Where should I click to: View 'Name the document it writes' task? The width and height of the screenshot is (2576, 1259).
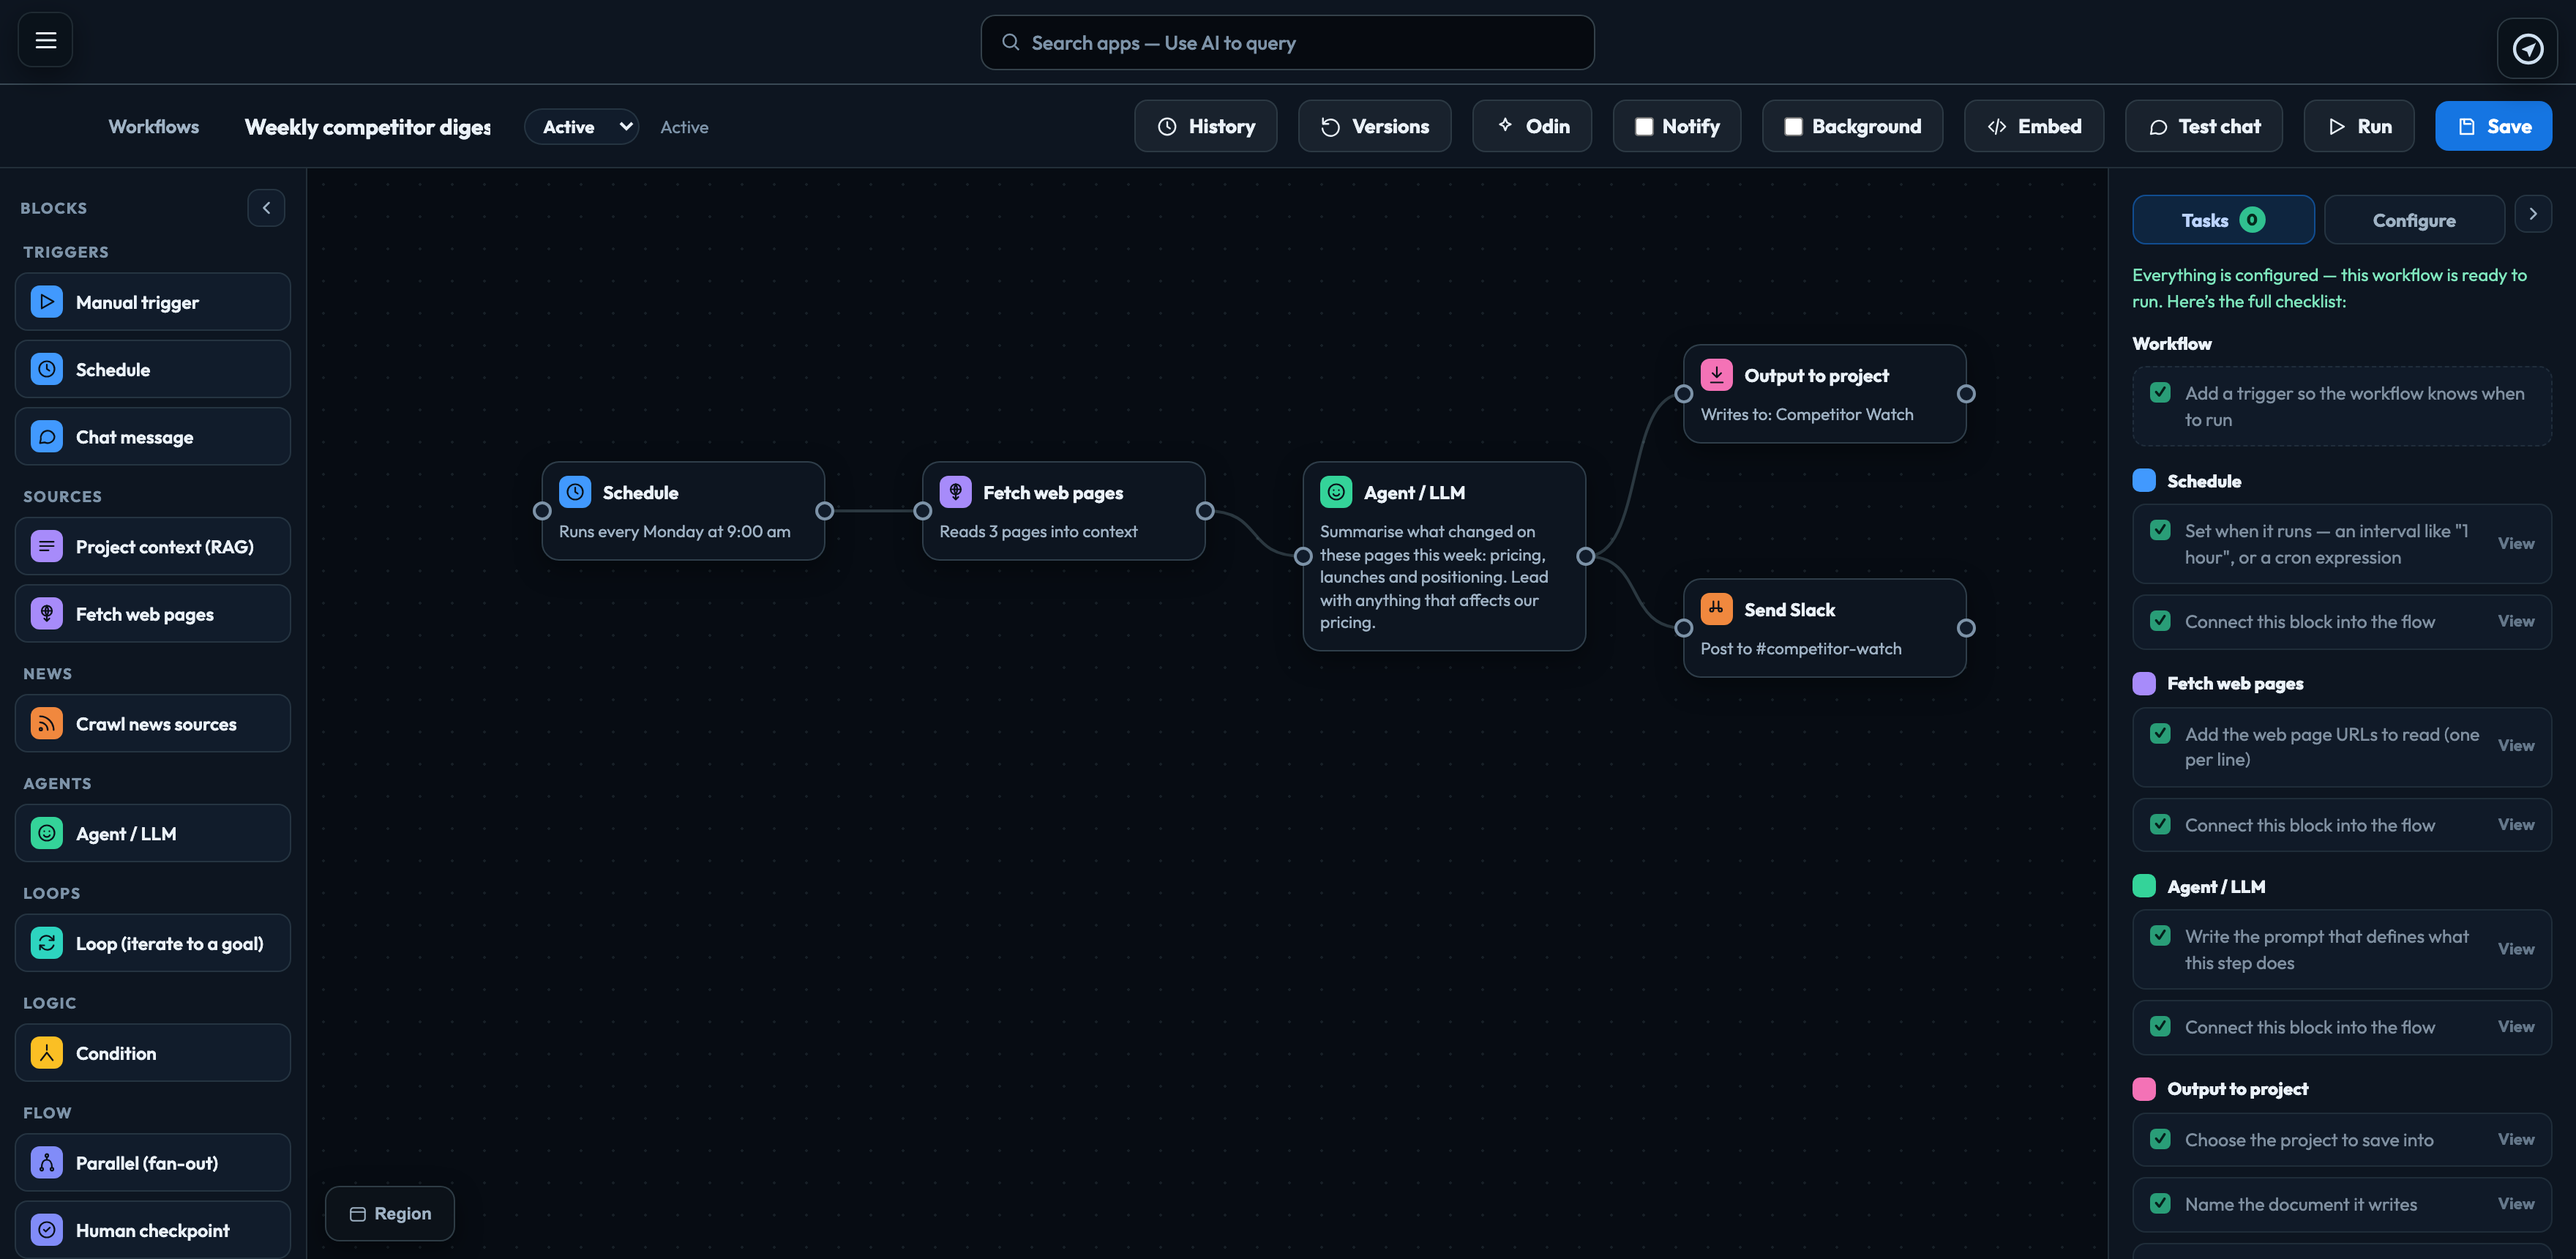[x=2516, y=1204]
